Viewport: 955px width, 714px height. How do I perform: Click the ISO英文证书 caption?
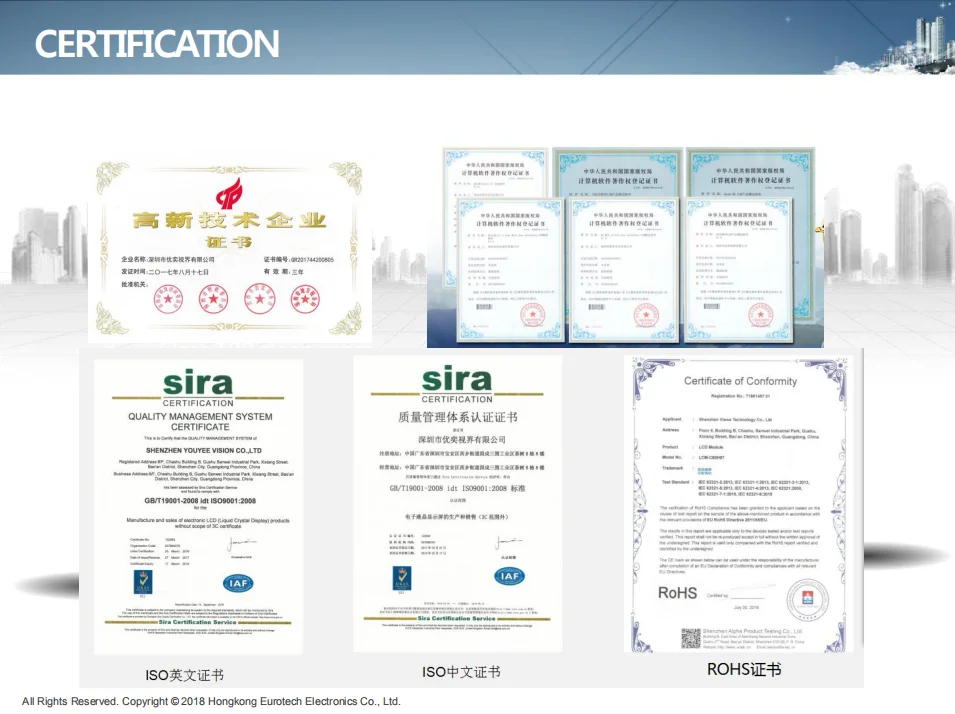[185, 676]
